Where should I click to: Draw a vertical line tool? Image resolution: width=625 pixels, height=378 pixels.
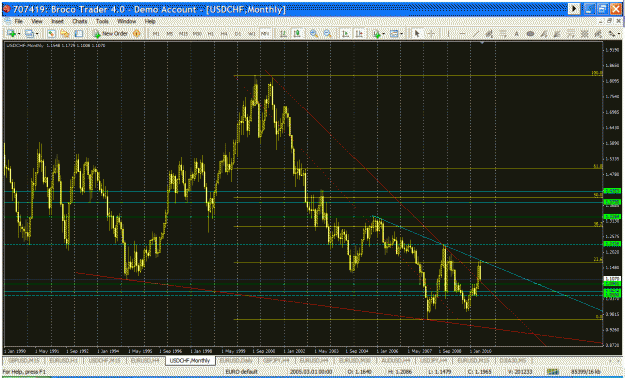[x=448, y=34]
